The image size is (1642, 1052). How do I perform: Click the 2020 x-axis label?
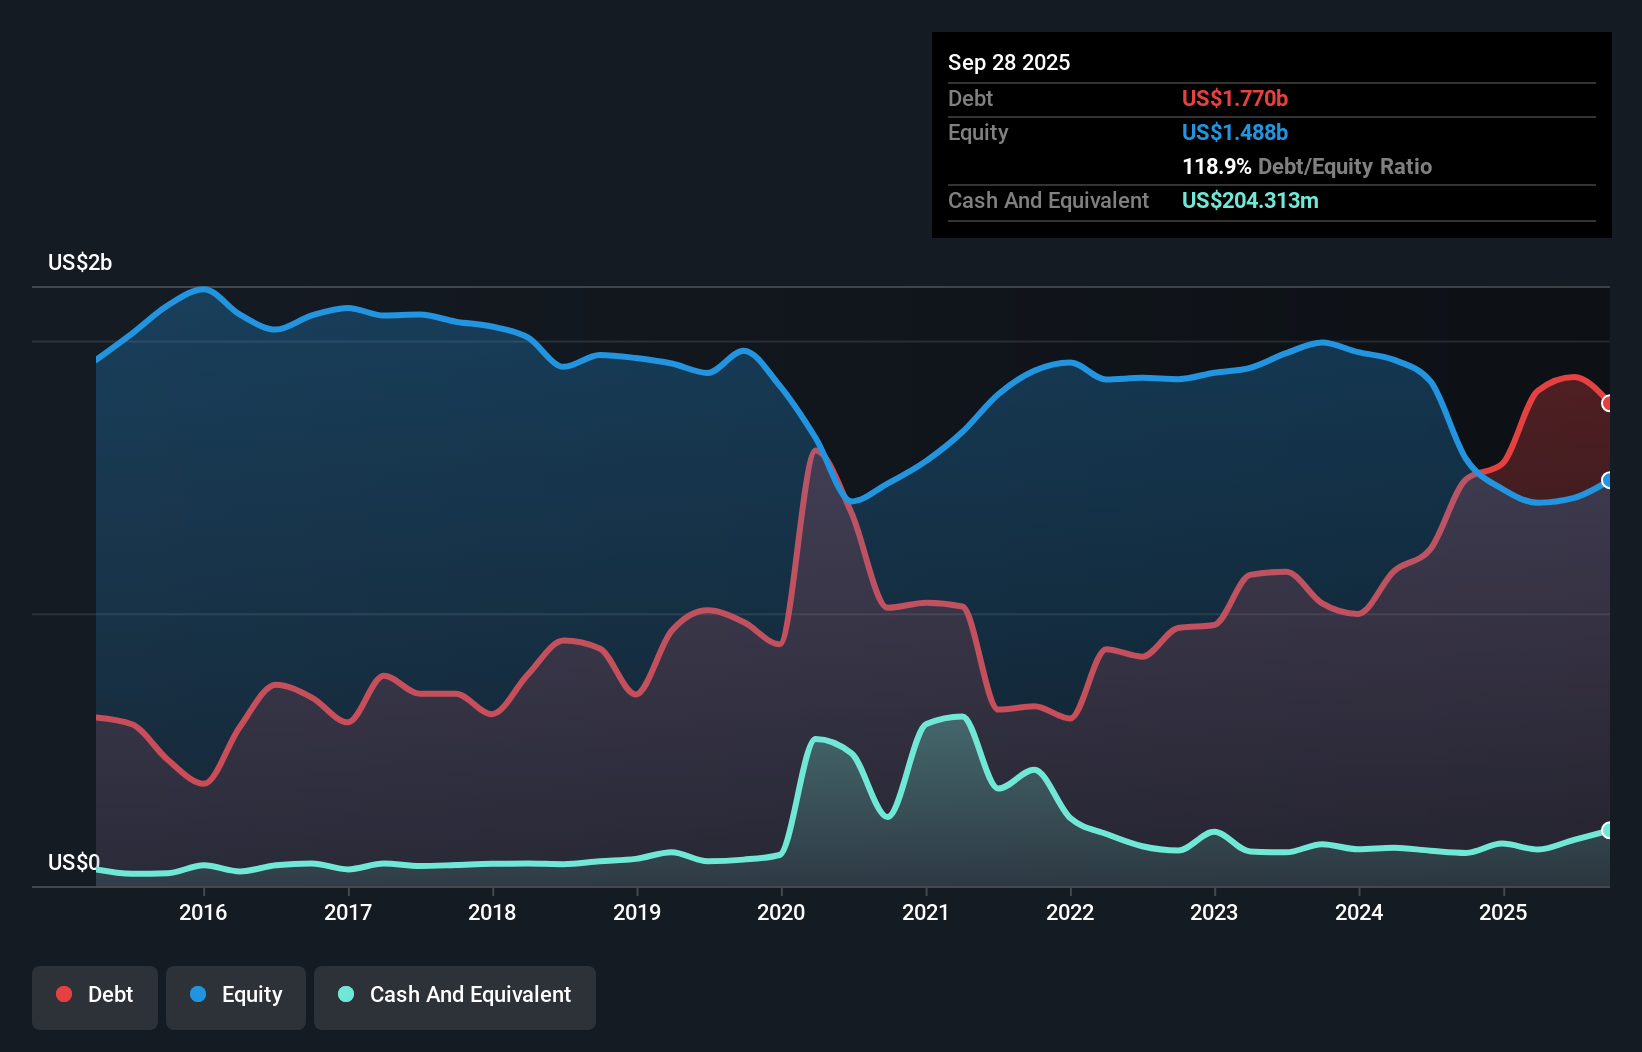(781, 912)
